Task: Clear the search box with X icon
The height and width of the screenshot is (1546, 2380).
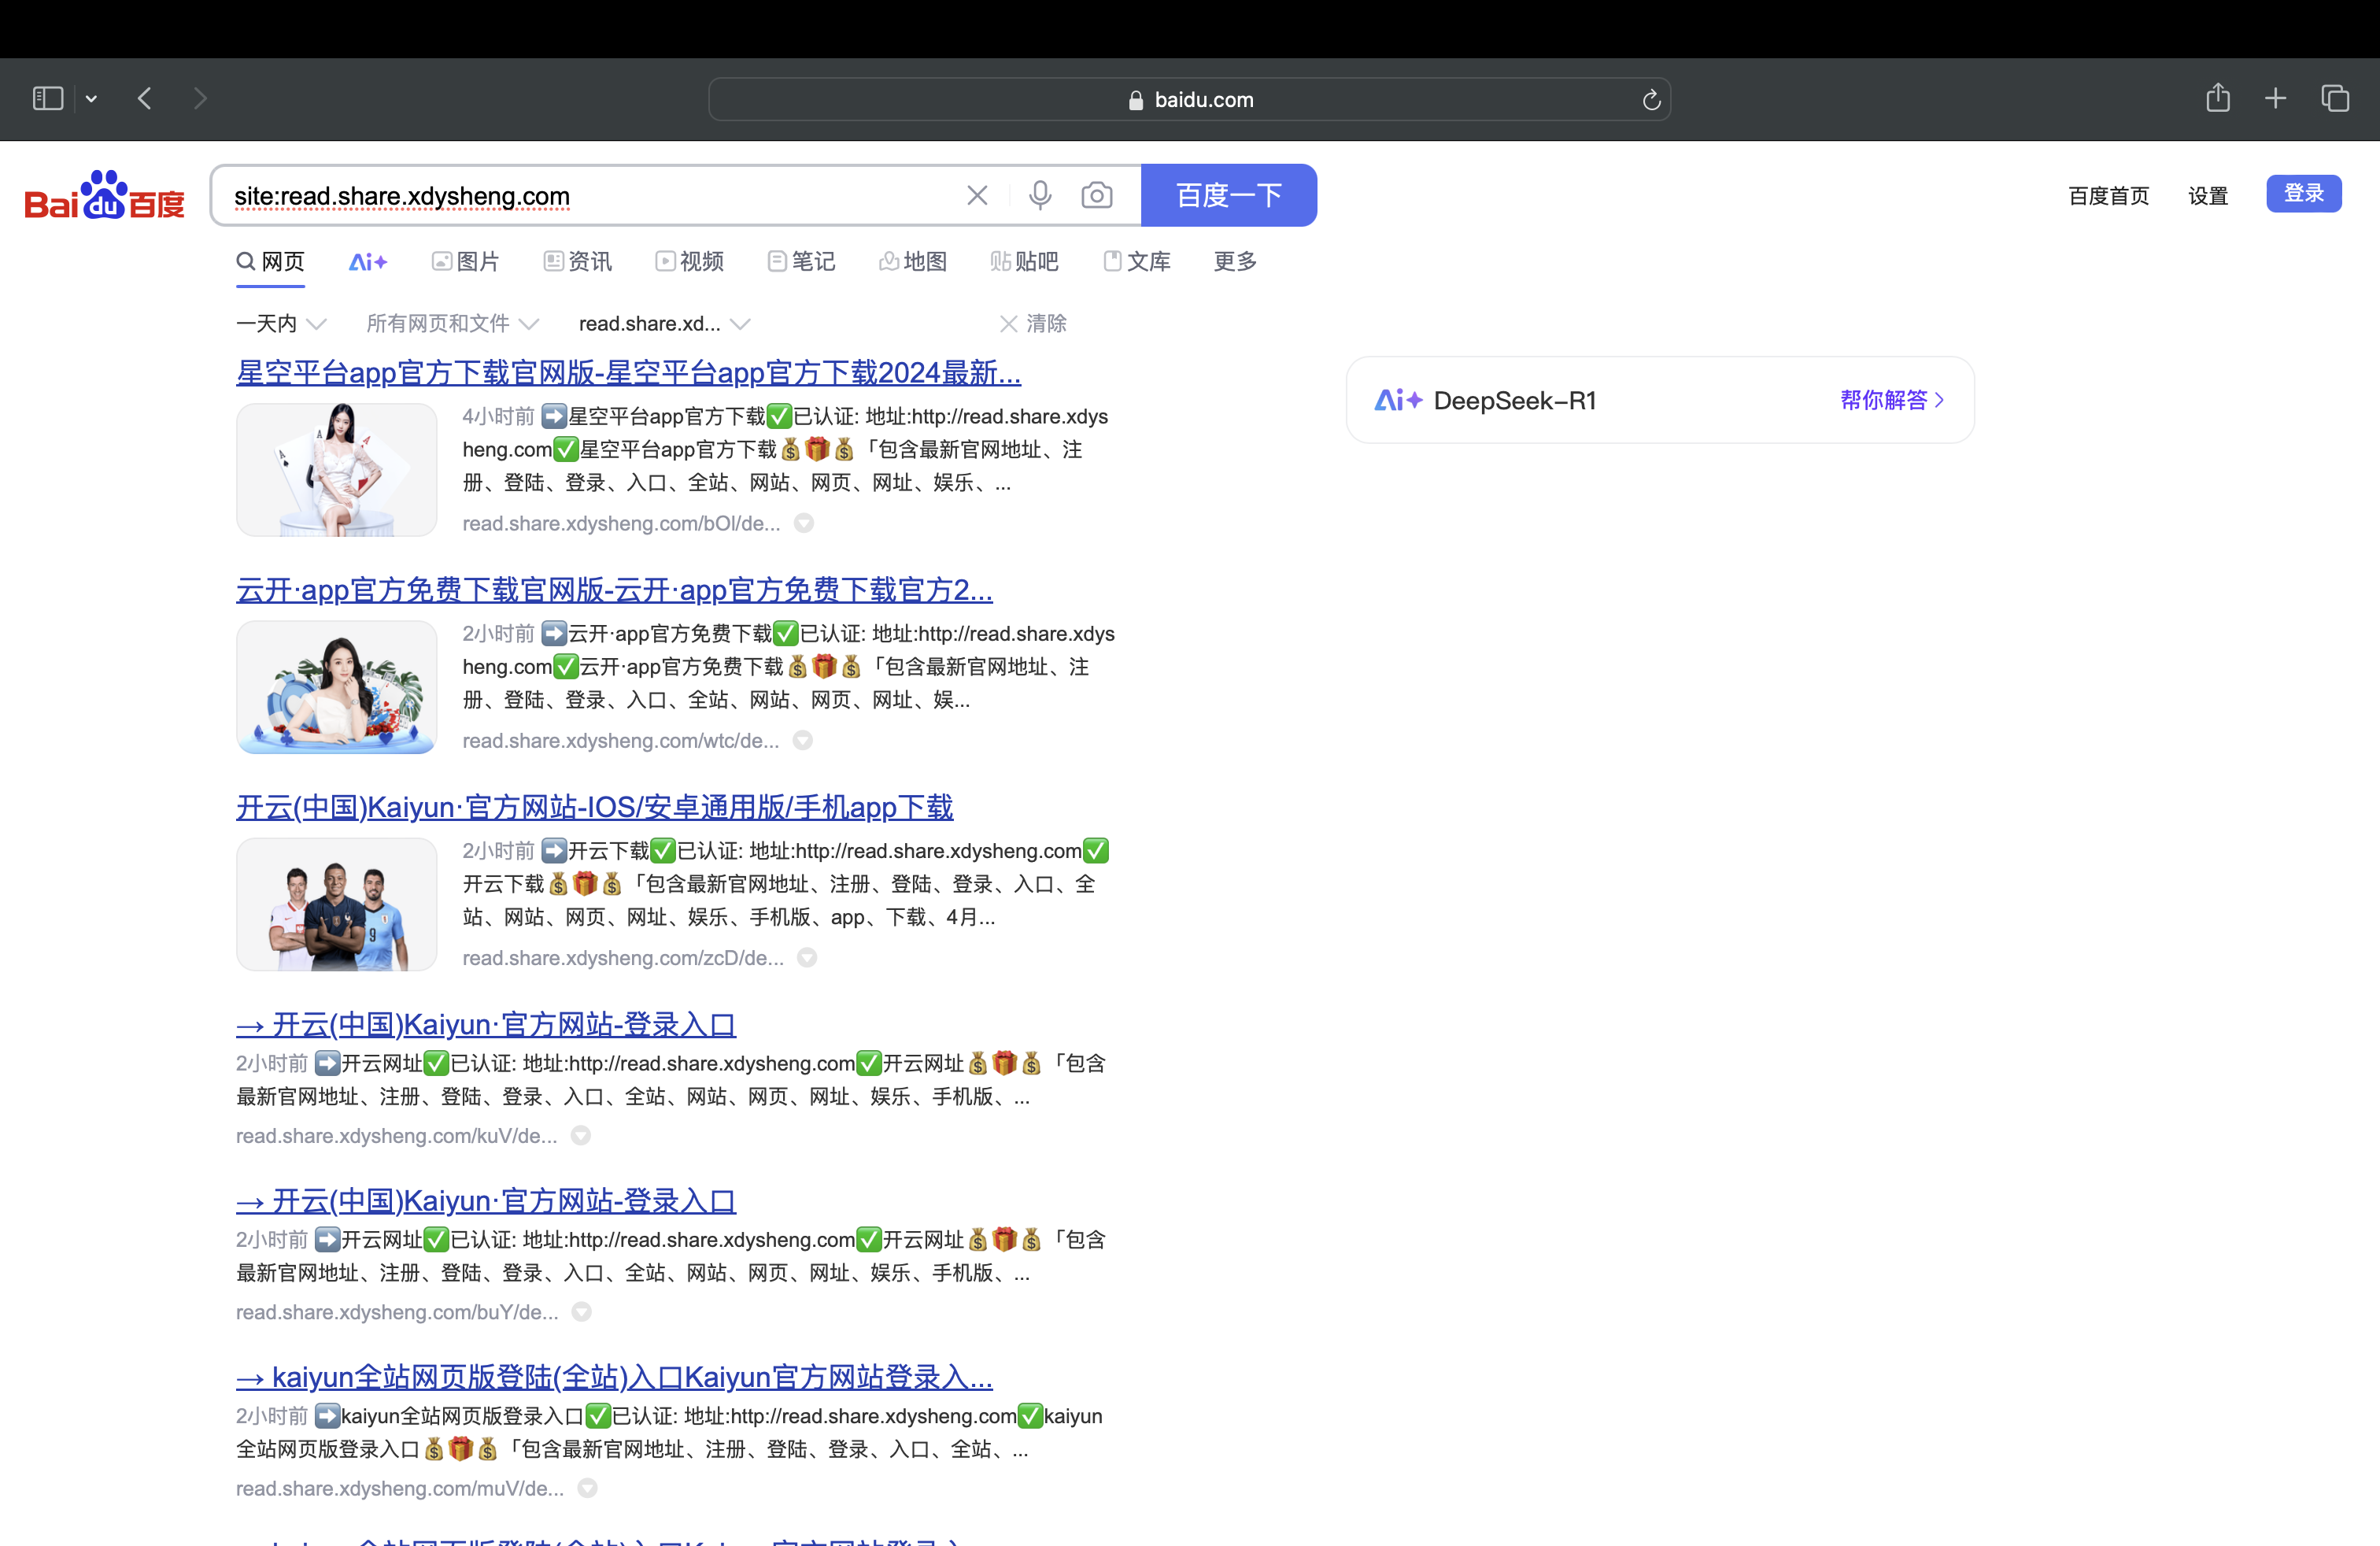Action: (x=977, y=195)
